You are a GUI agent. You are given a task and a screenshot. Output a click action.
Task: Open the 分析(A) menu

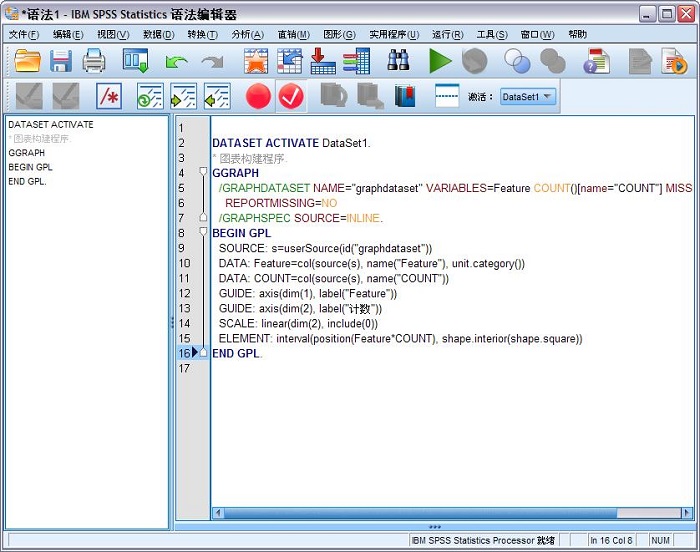(247, 34)
